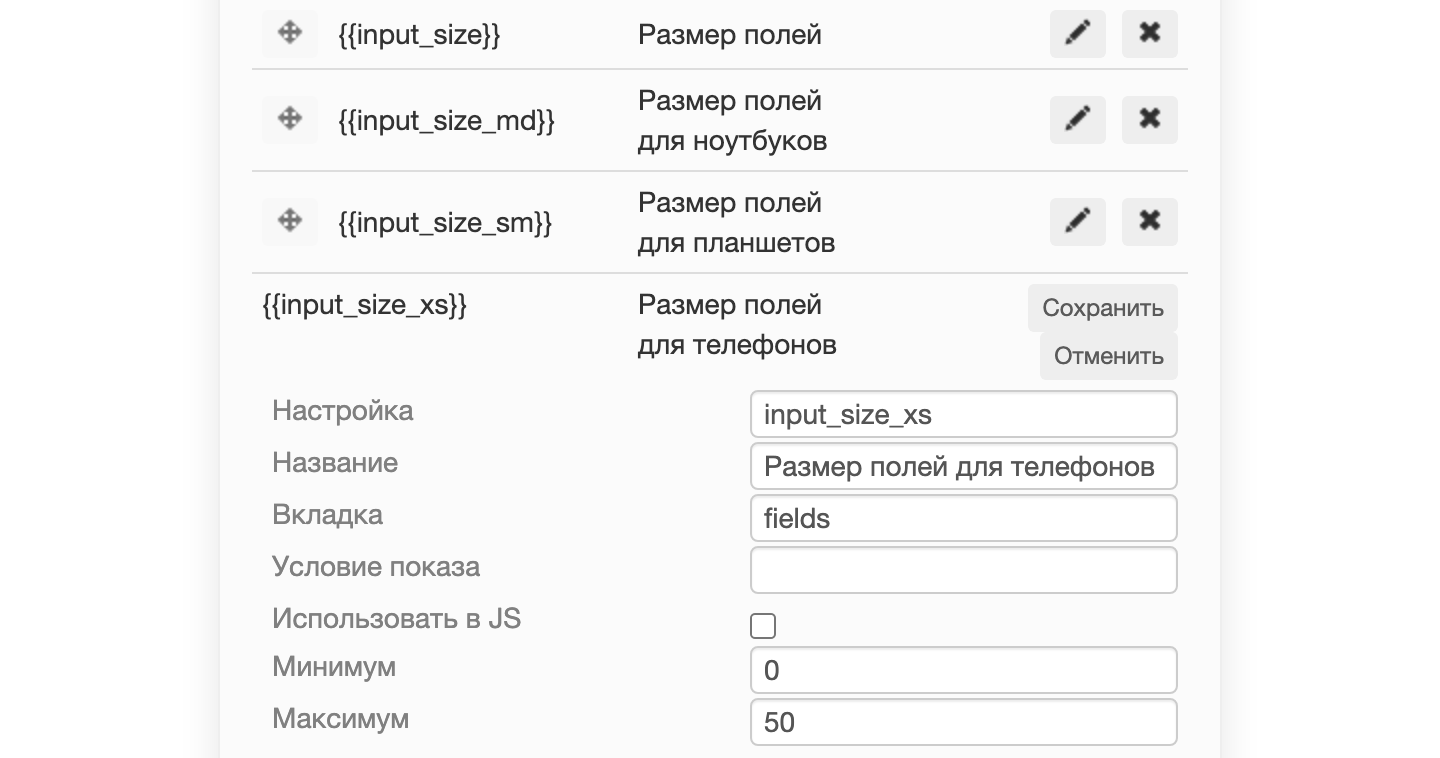Image resolution: width=1440 pixels, height=758 pixels.
Task: Enable the Использовать в JS checkbox
Action: pos(763,626)
